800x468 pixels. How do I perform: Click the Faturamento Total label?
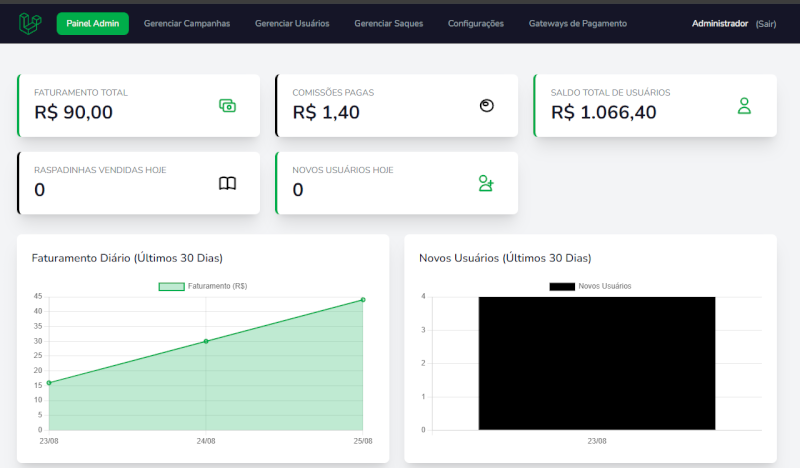81,92
